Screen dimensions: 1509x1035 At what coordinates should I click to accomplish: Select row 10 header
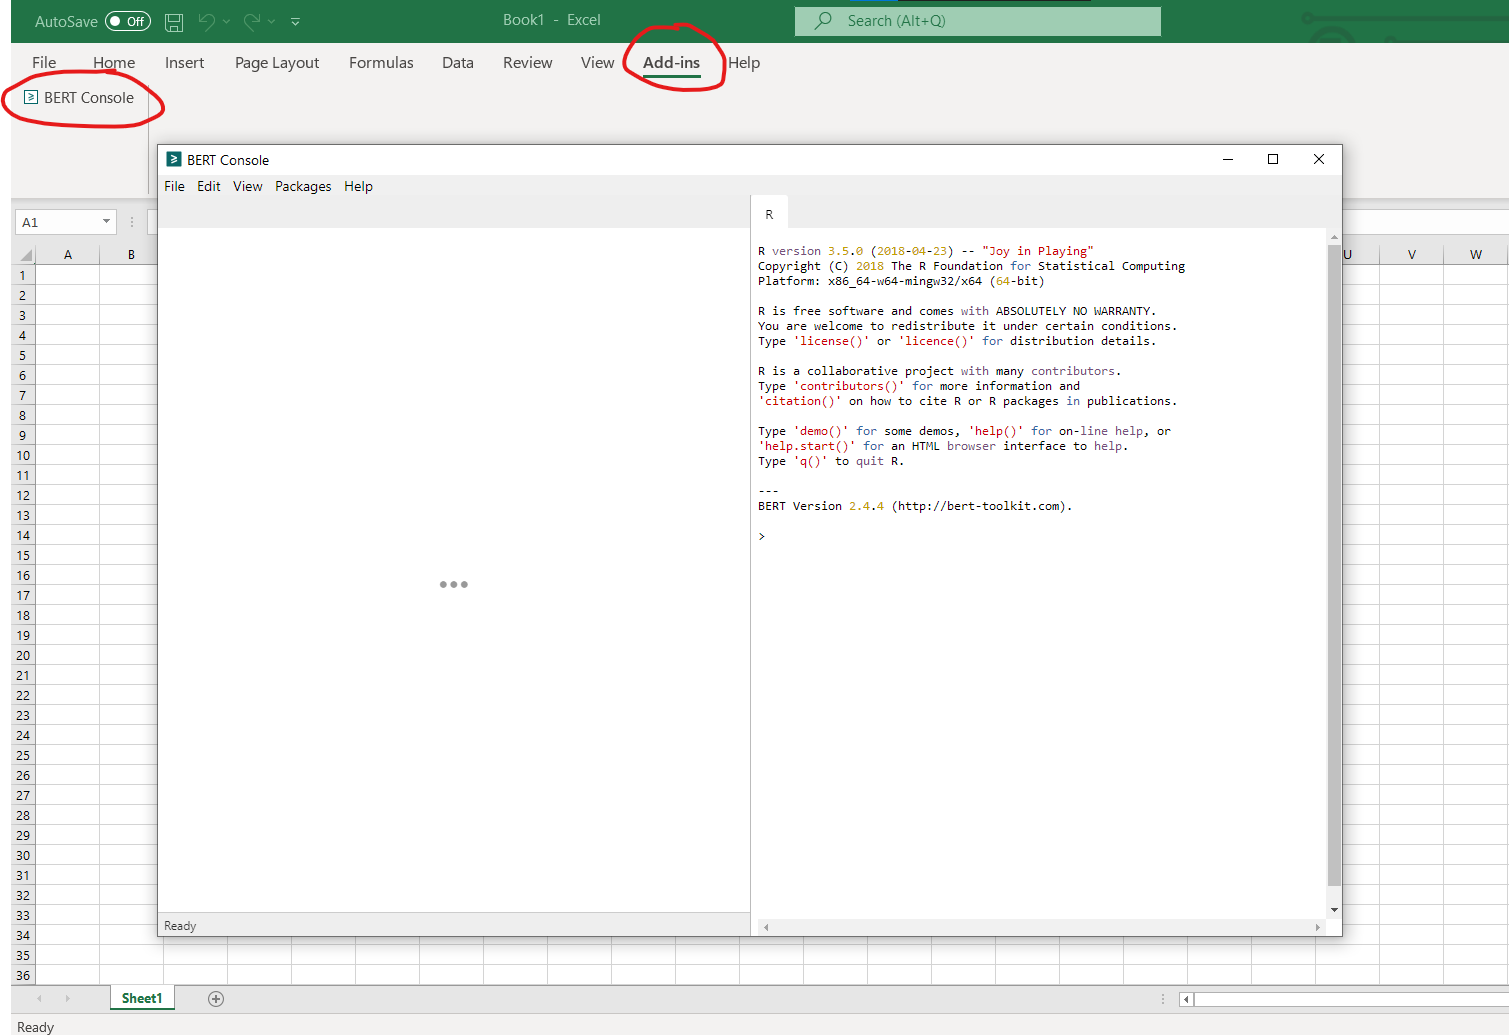(x=23, y=455)
